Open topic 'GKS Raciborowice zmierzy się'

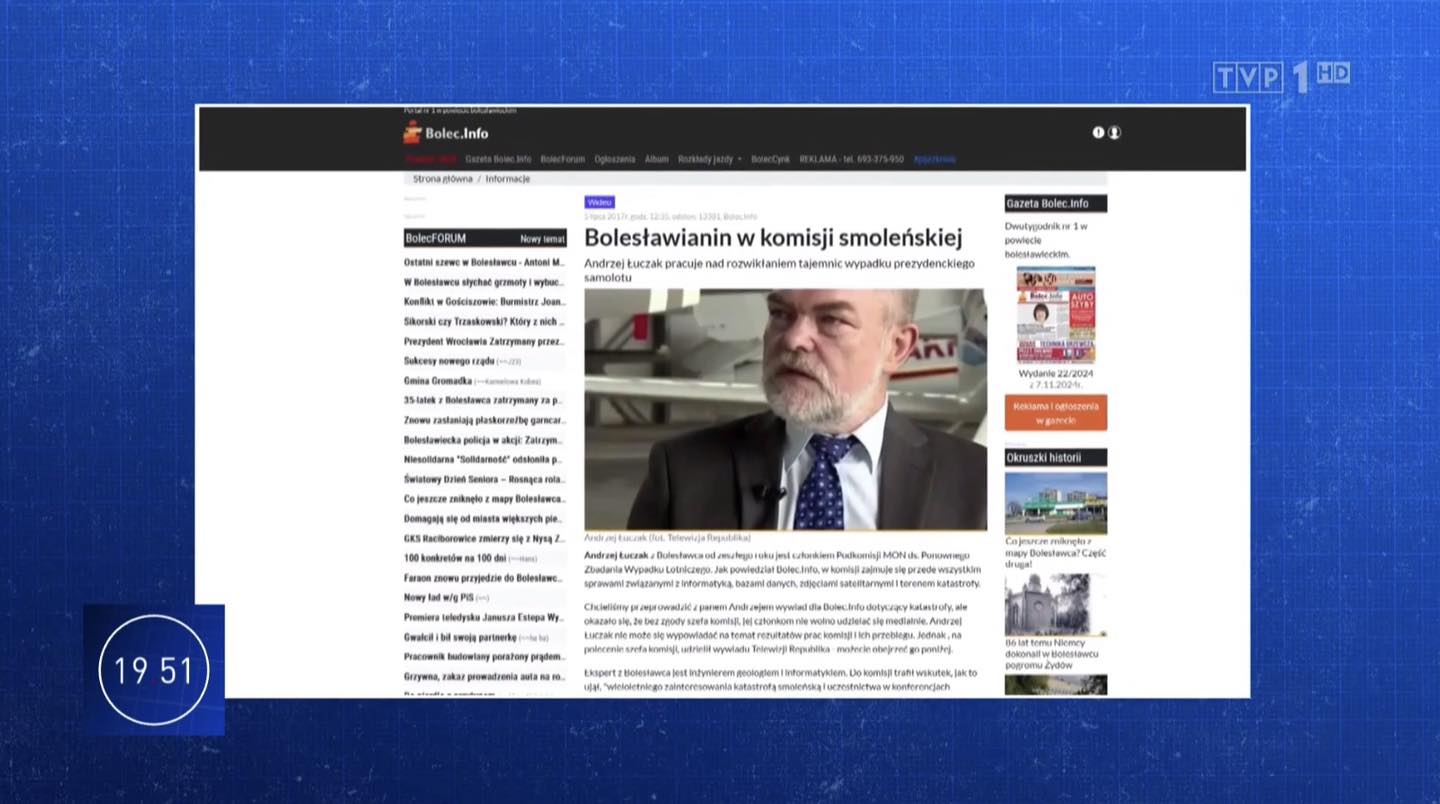[484, 538]
